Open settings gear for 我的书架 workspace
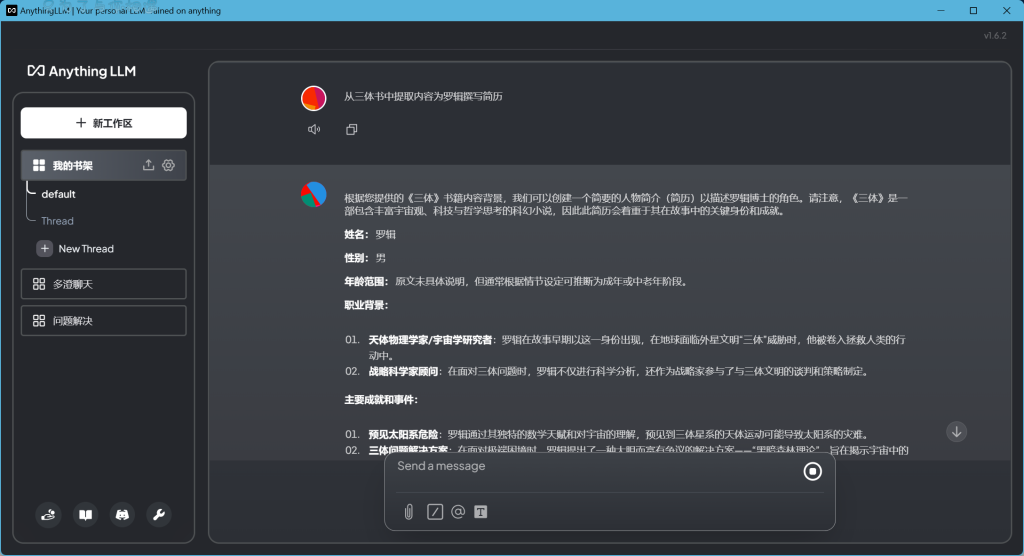This screenshot has height=556, width=1024. 168,165
